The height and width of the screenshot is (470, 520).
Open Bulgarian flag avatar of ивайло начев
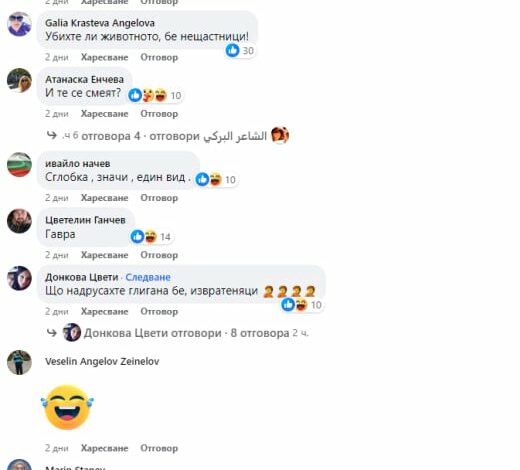19,165
